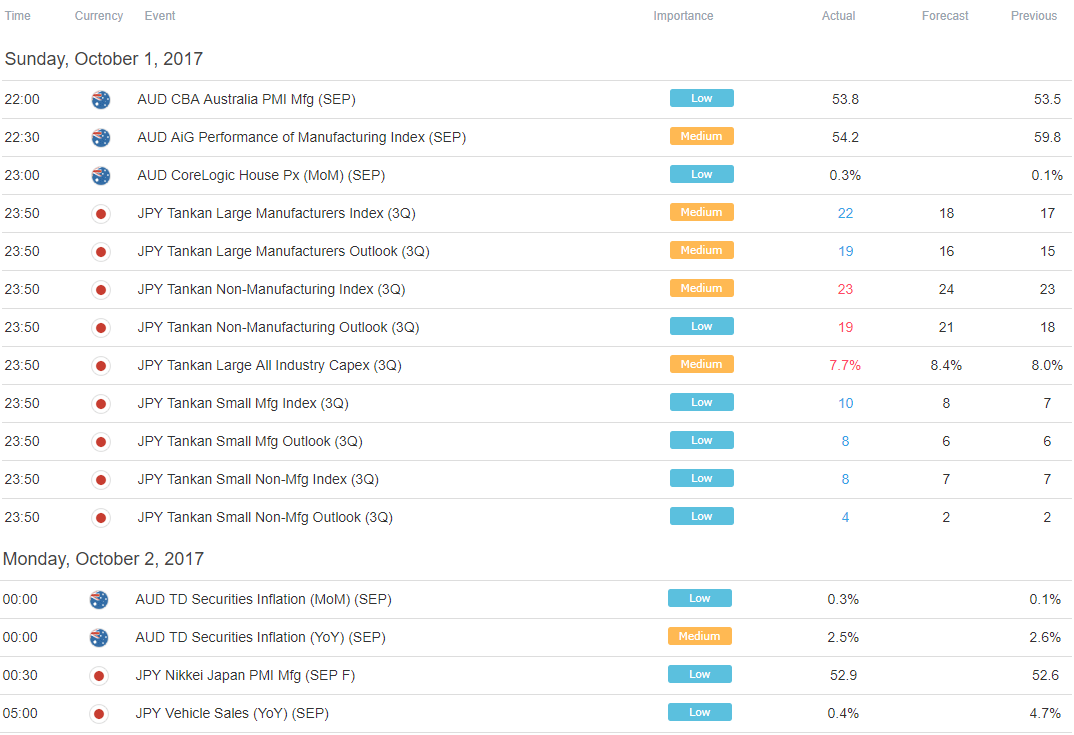Click the Japan flag beside Tankan Large Manufacturers Index
The width and height of the screenshot is (1074, 735).
tap(101, 214)
